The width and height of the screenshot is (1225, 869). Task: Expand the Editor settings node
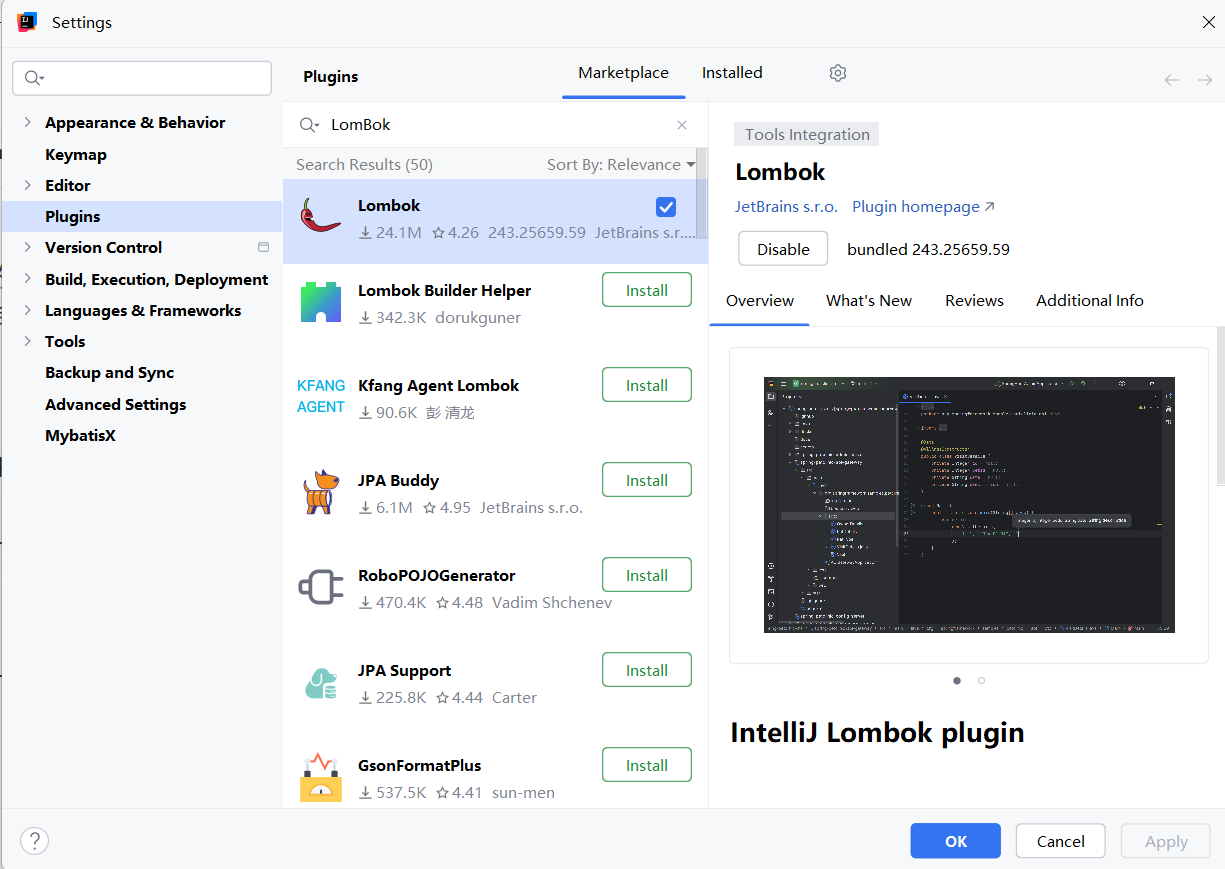27,185
